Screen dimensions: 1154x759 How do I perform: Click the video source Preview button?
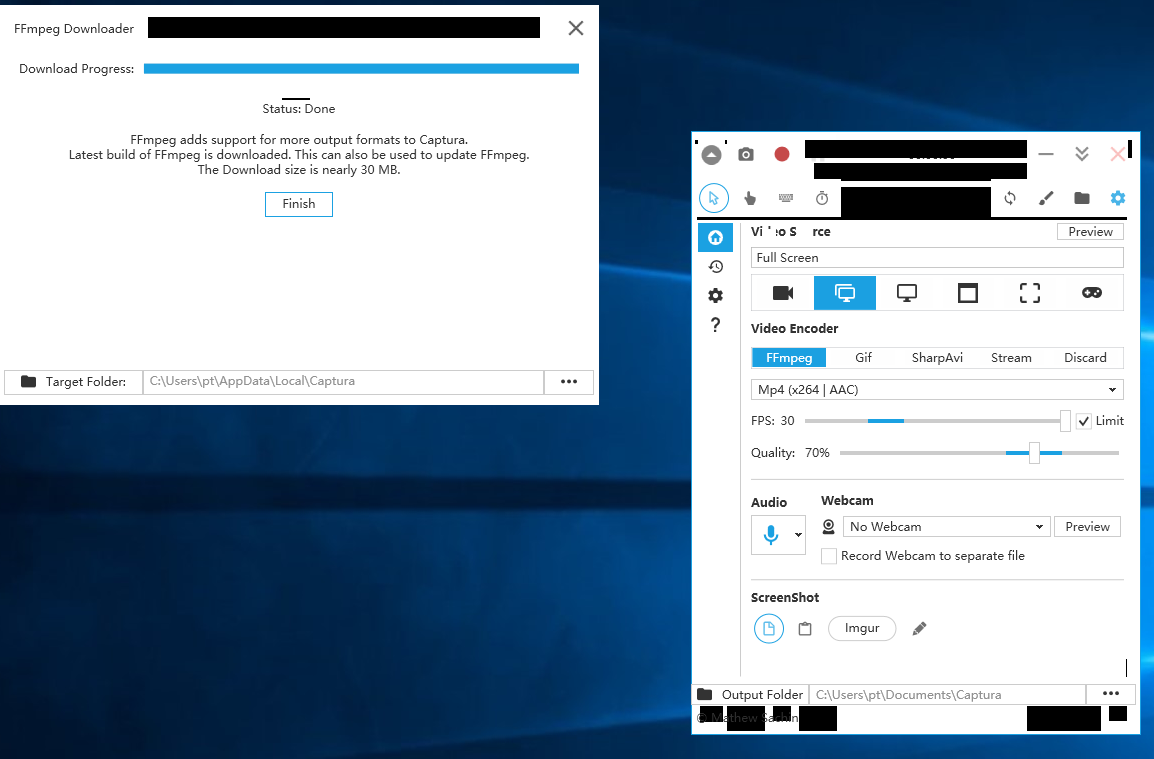1090,231
